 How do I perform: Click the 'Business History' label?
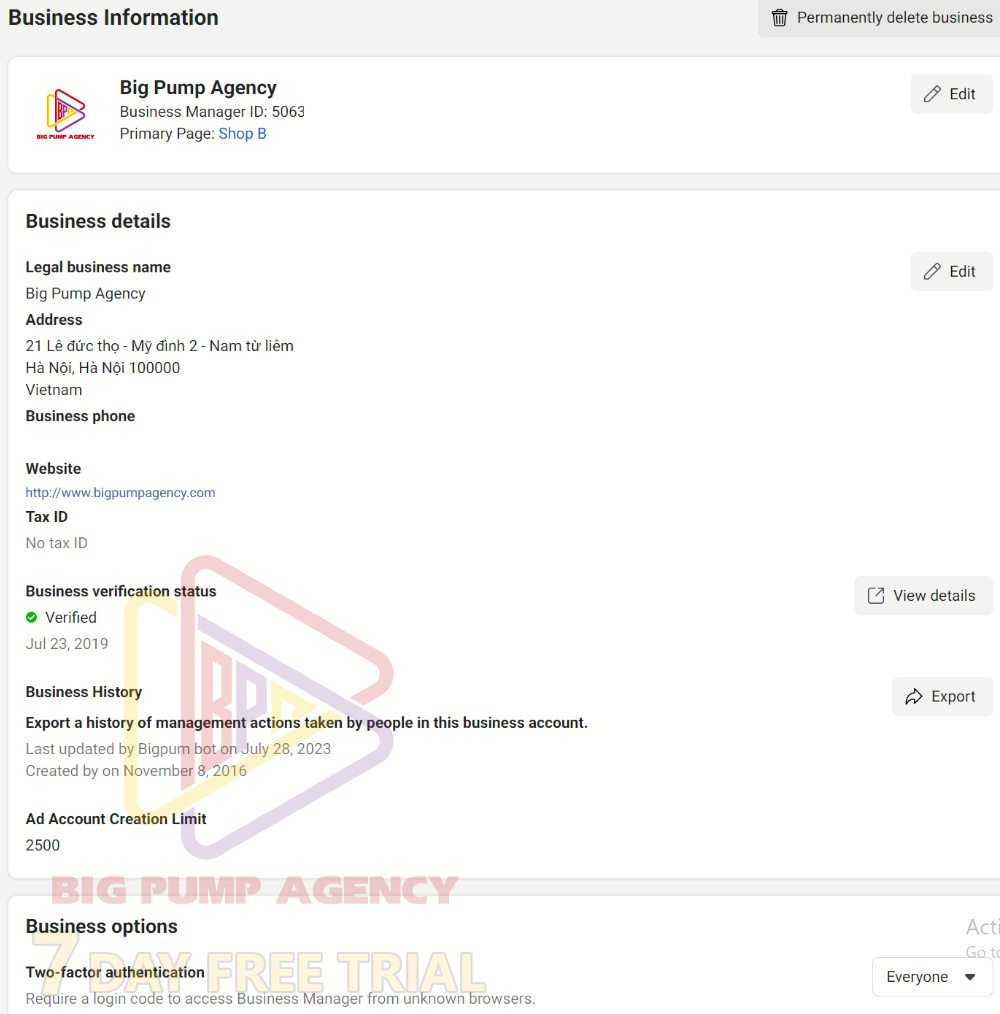pos(83,691)
